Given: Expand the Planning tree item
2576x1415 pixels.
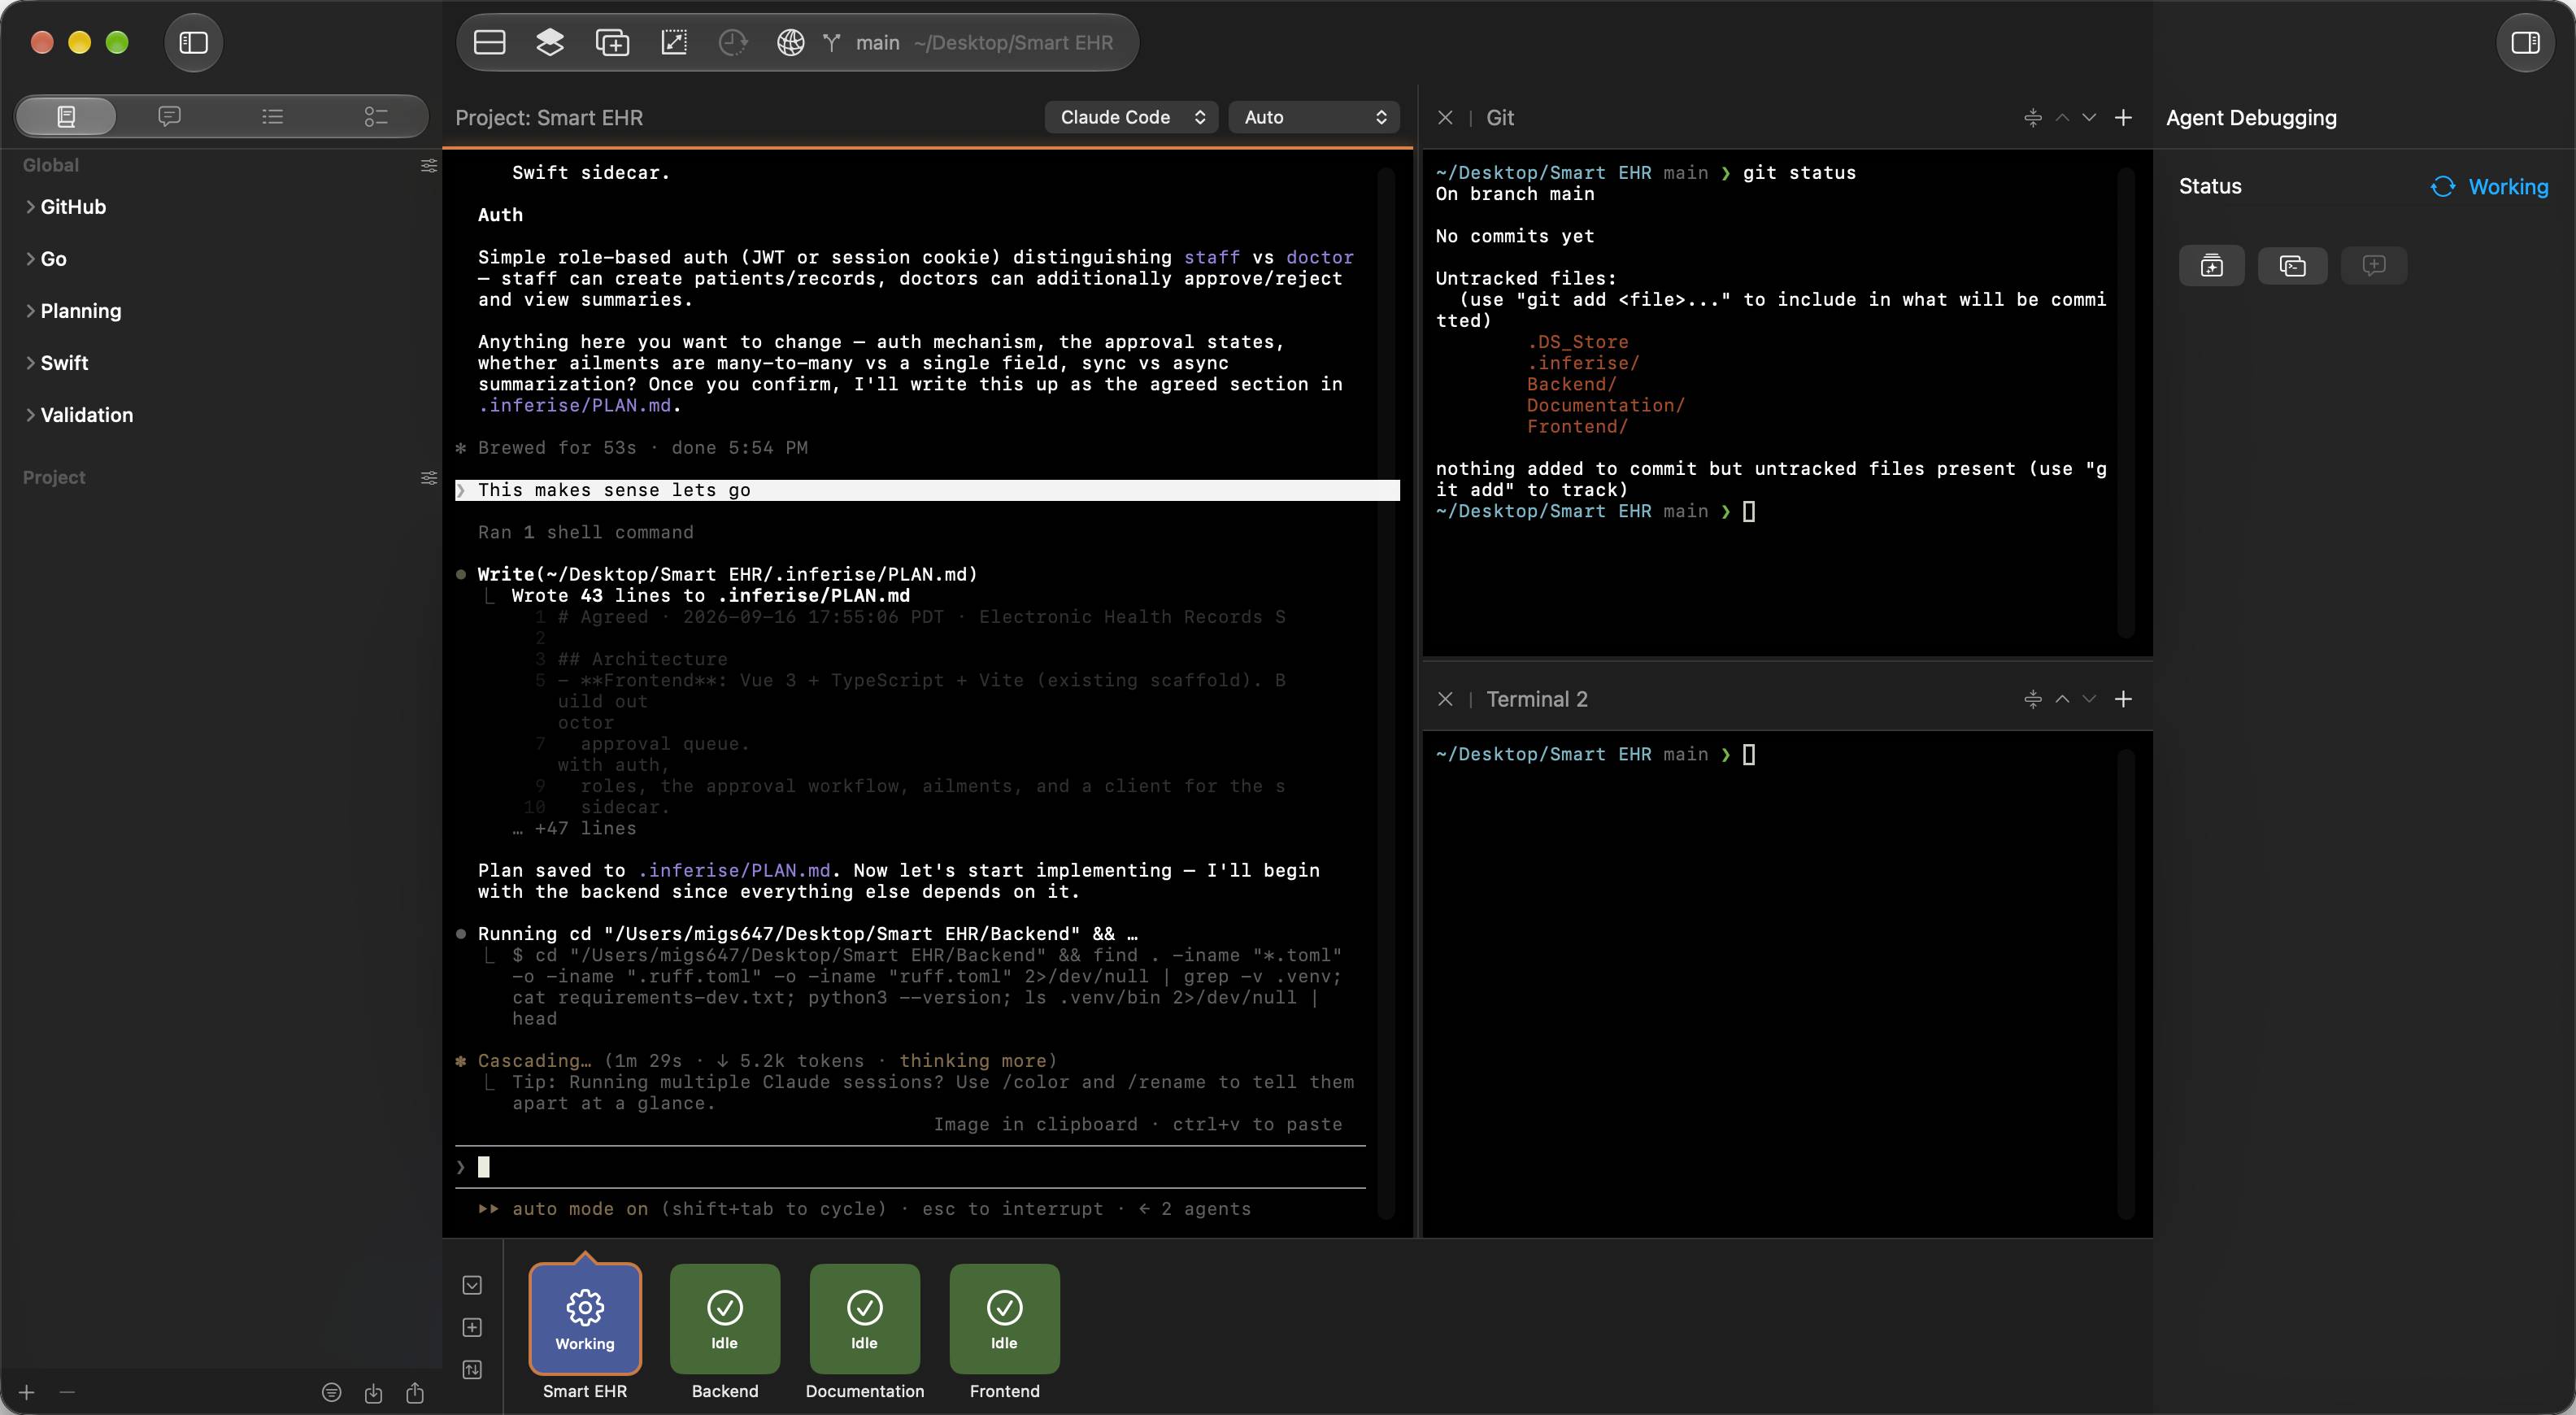Looking at the screenshot, I should [30, 311].
